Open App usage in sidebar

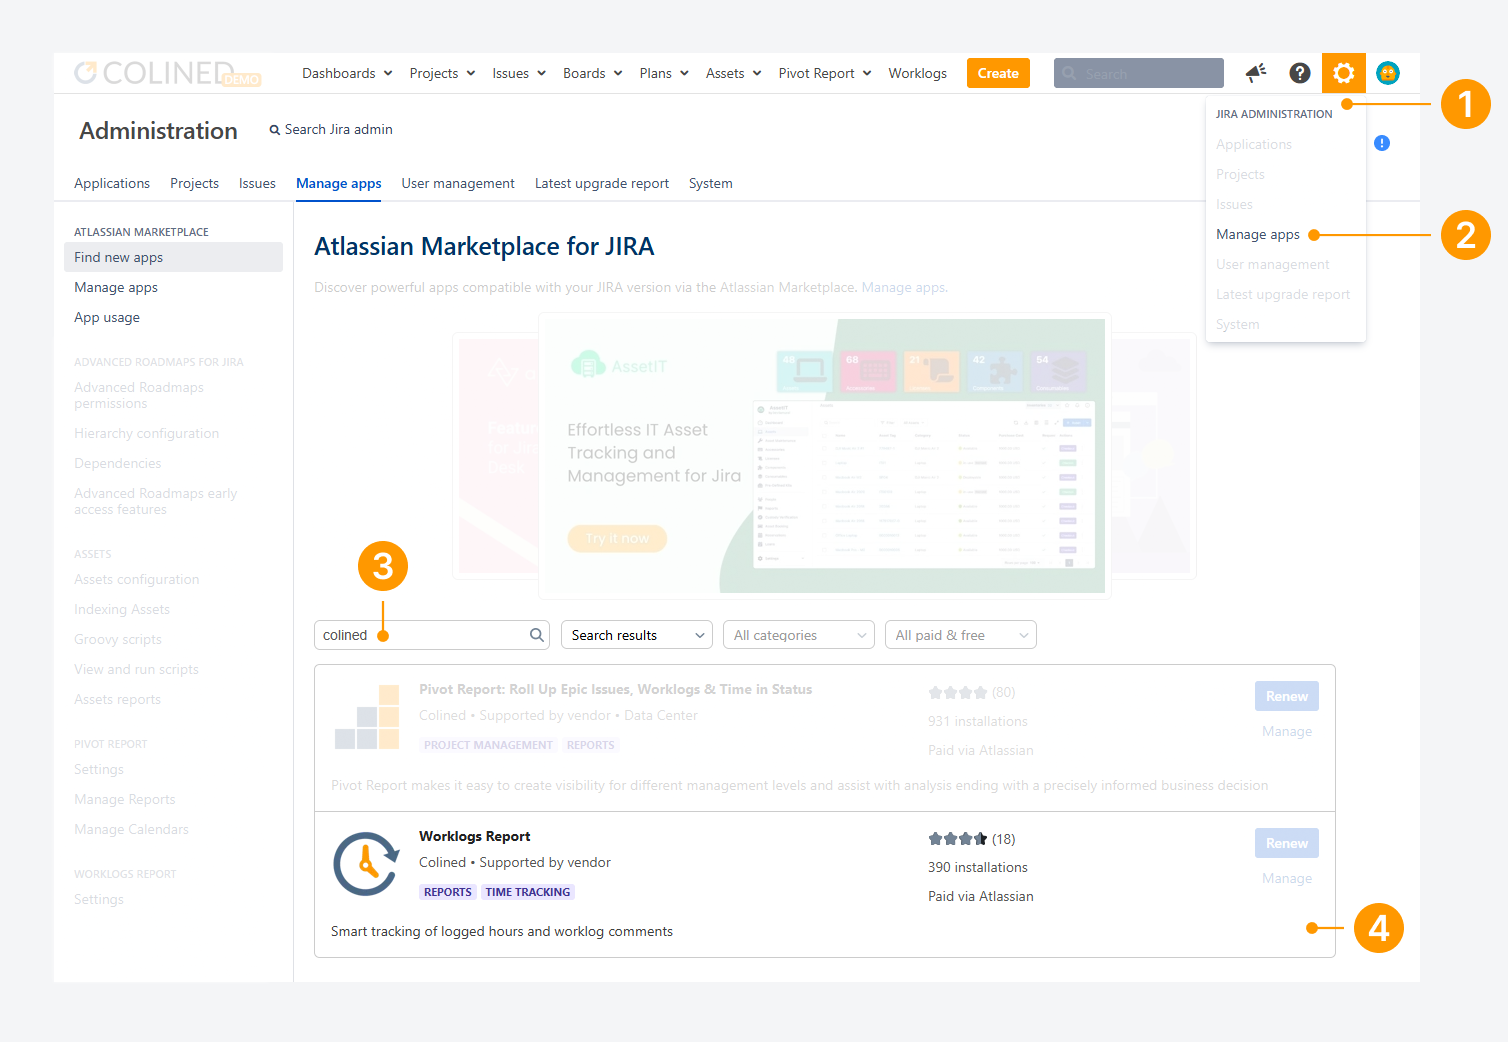(107, 317)
